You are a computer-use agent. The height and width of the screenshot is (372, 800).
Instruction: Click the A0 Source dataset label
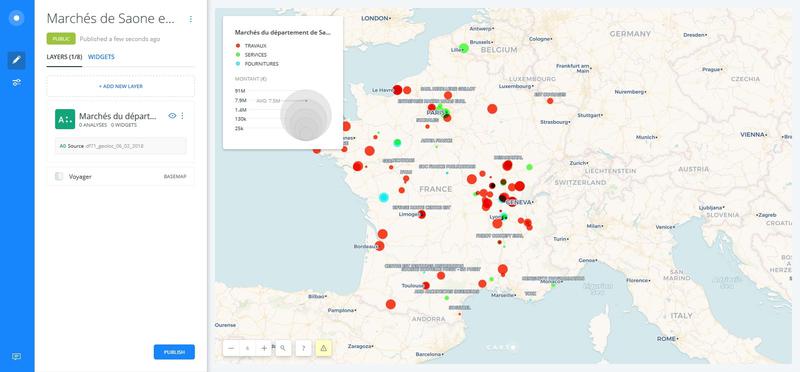102,146
